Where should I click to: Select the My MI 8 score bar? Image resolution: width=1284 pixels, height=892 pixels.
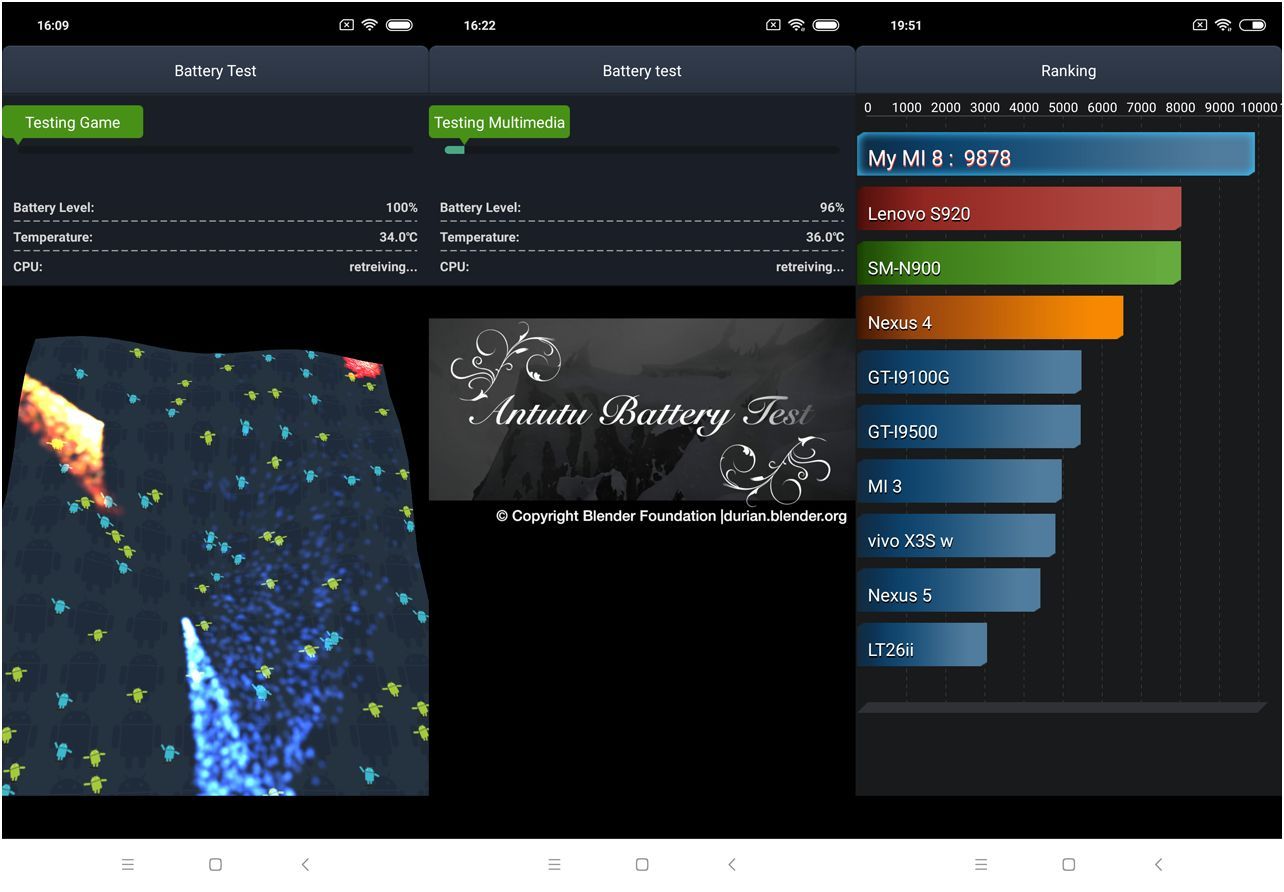(1055, 155)
